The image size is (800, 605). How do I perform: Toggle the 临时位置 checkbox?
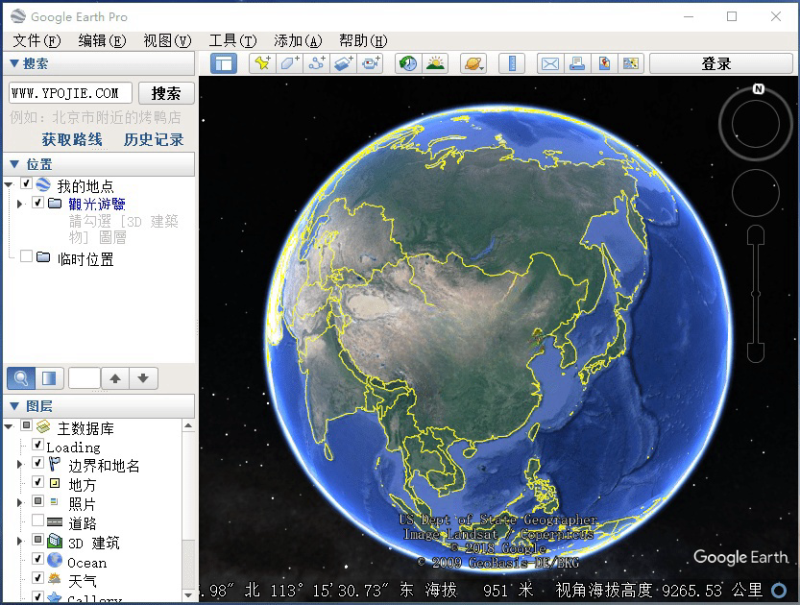tap(26, 257)
